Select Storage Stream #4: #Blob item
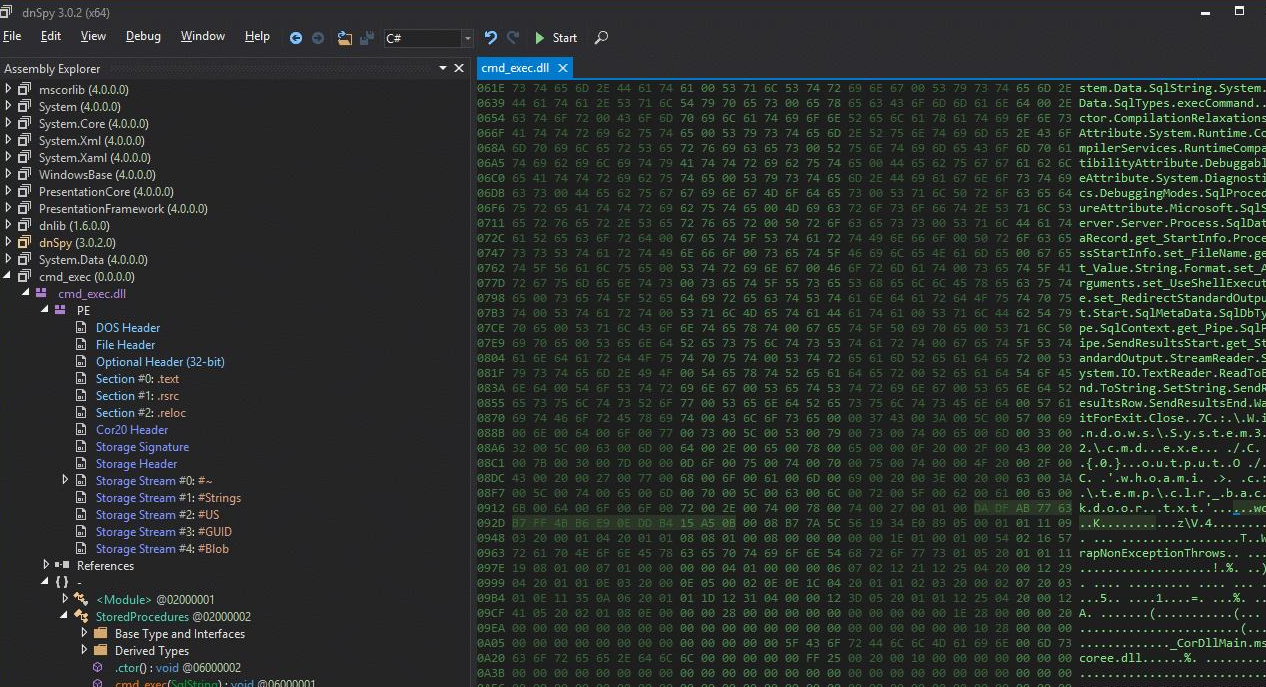Image resolution: width=1266 pixels, height=687 pixels. [162, 549]
